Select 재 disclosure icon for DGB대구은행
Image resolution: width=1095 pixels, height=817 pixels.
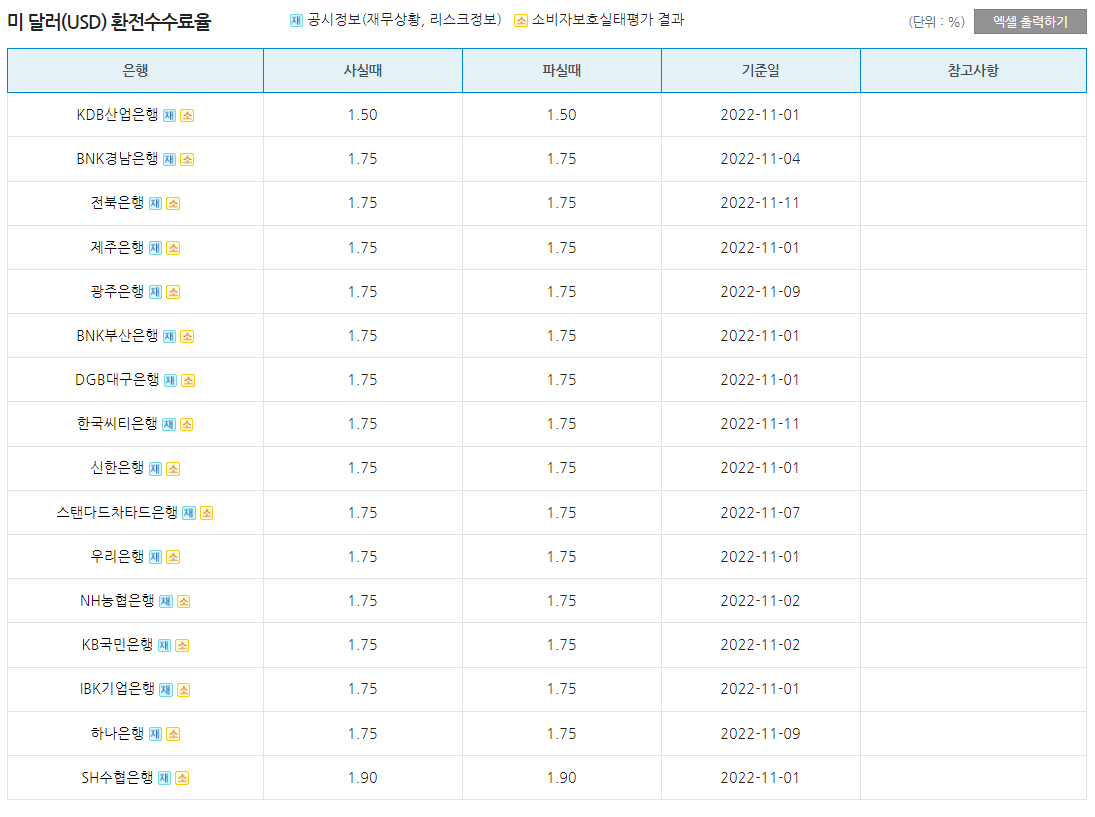pos(171,380)
